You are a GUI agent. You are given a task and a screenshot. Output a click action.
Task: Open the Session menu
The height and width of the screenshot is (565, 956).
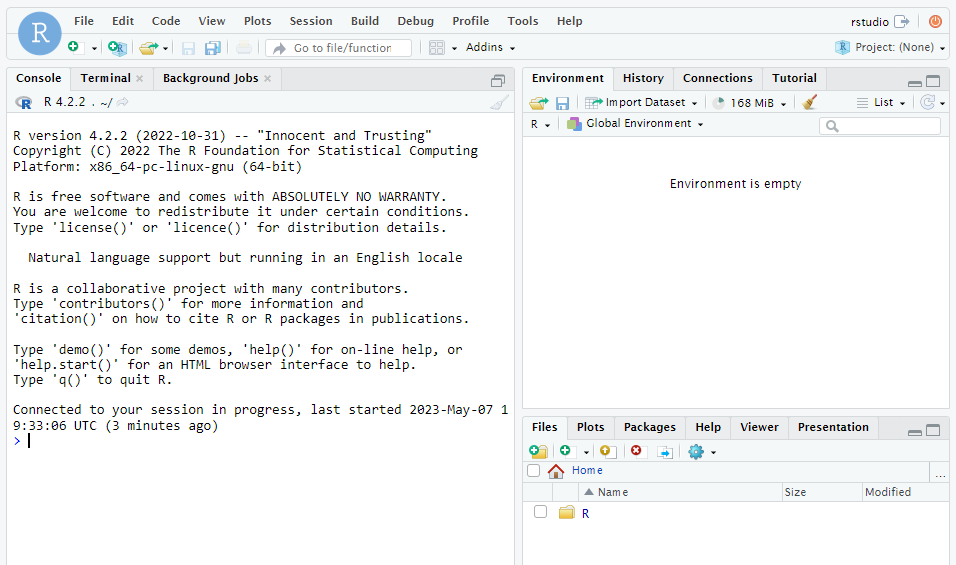coord(311,21)
